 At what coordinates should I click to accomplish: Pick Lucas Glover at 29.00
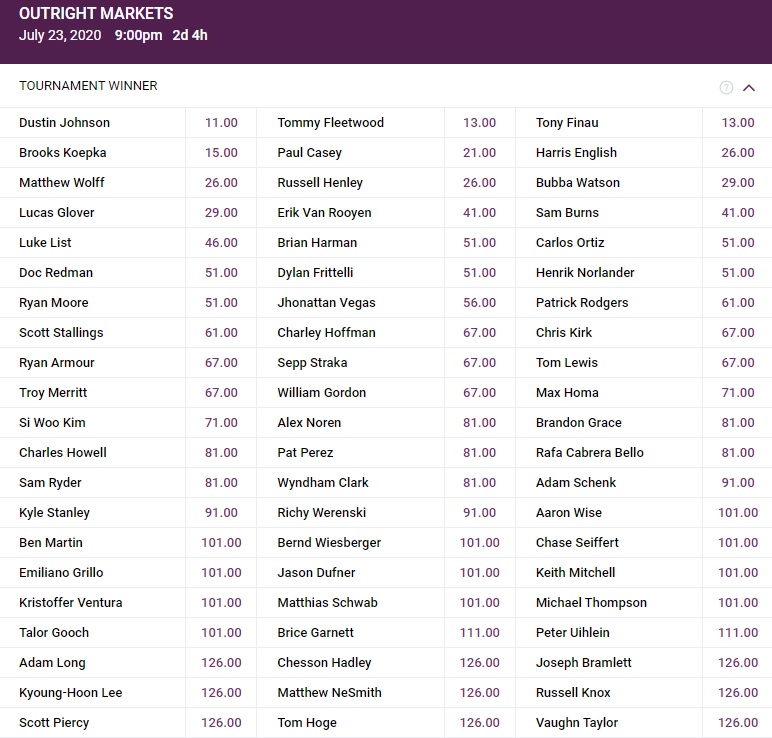pyautogui.click(x=221, y=213)
